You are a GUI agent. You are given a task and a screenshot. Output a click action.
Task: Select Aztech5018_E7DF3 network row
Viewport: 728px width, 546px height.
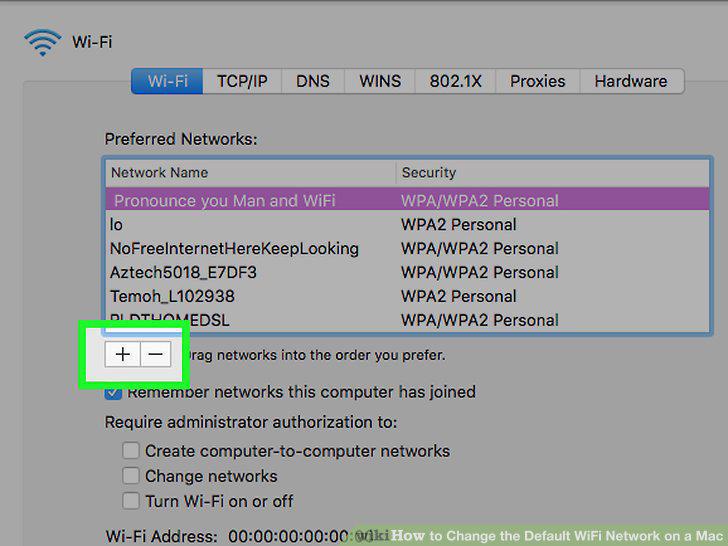point(407,273)
